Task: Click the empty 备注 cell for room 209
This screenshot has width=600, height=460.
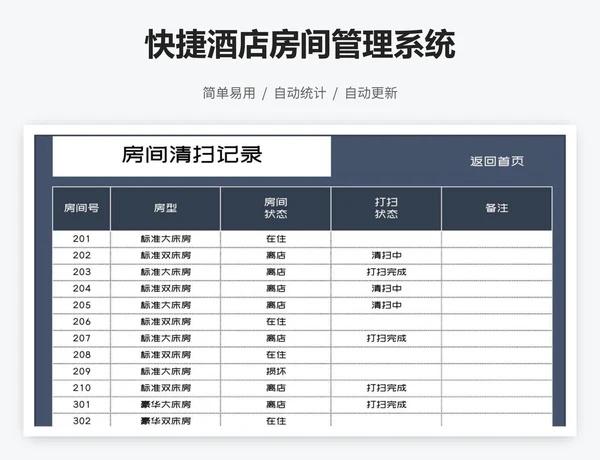Action: (x=497, y=371)
